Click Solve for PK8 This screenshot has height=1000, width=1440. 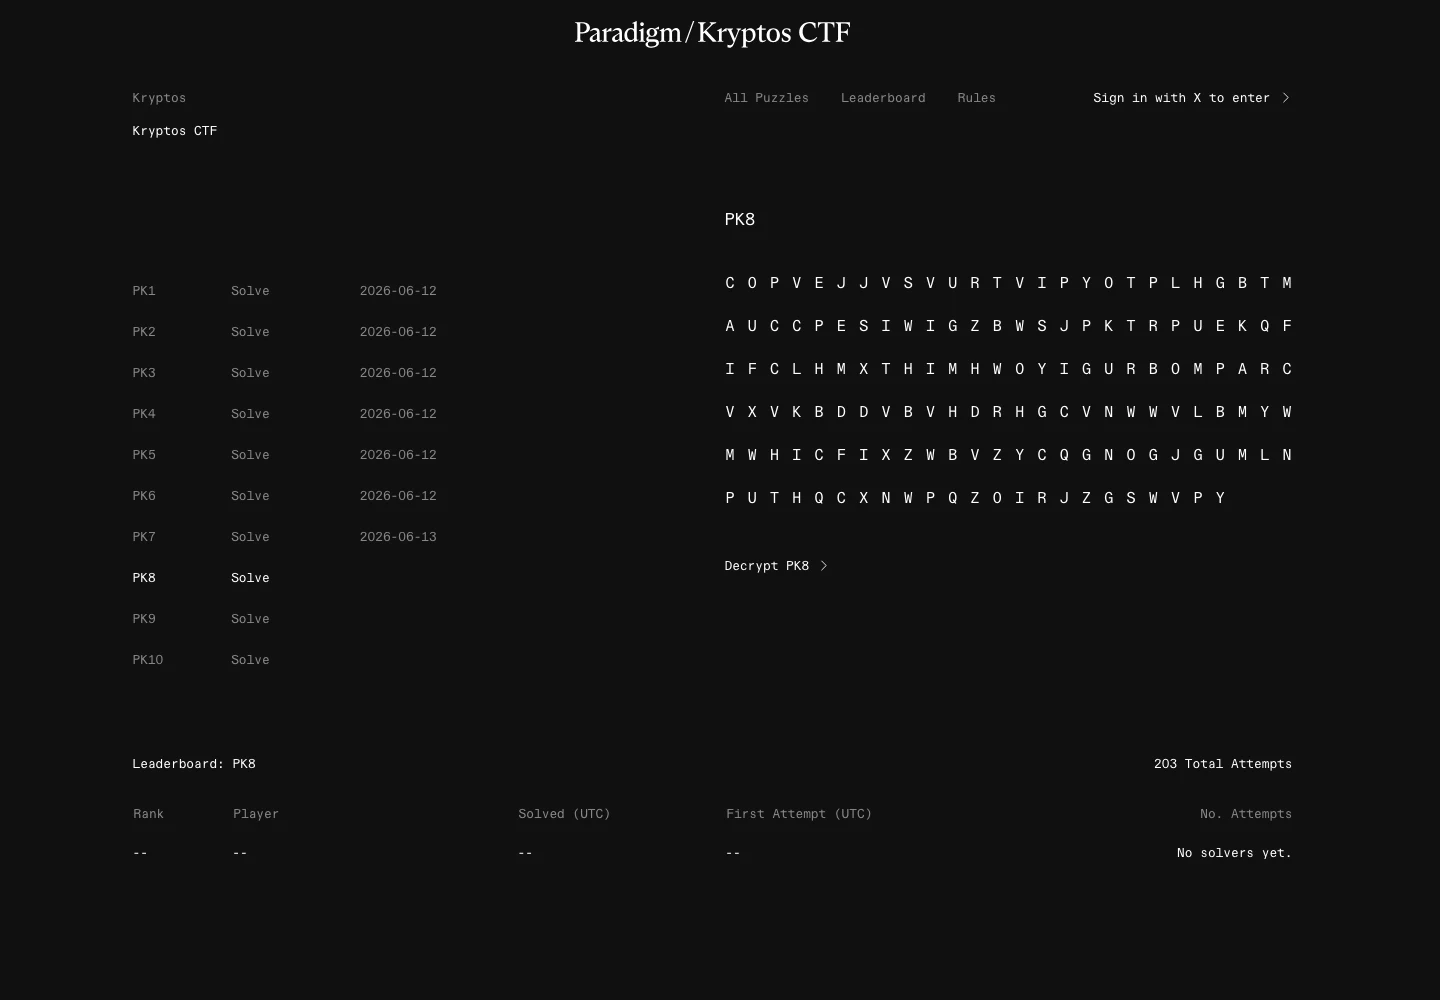point(250,578)
